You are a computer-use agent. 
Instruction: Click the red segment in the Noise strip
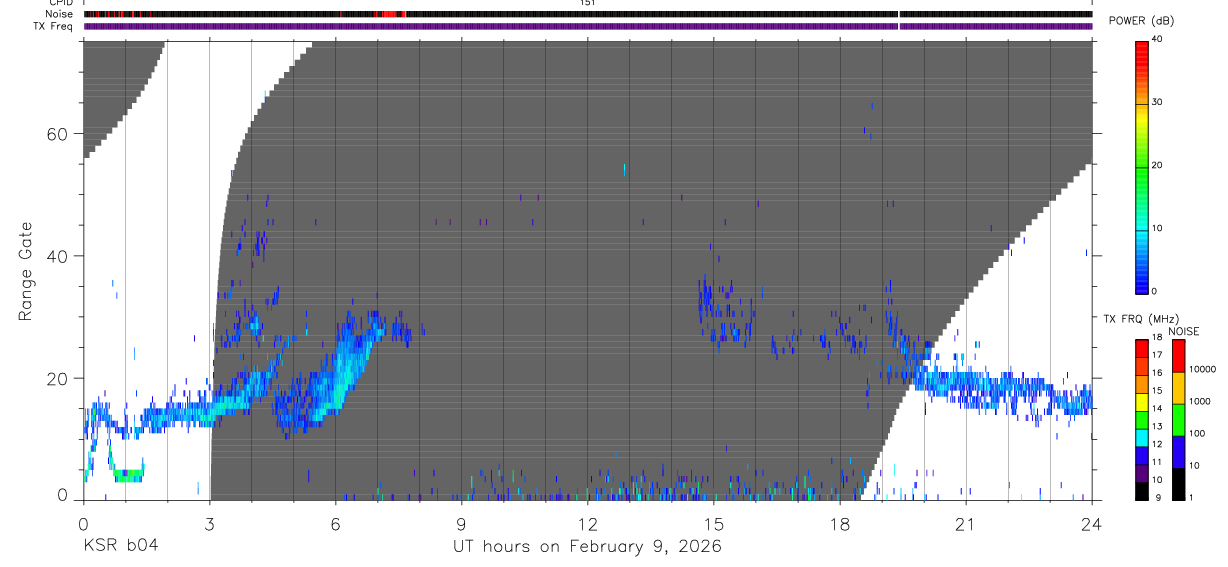[389, 14]
